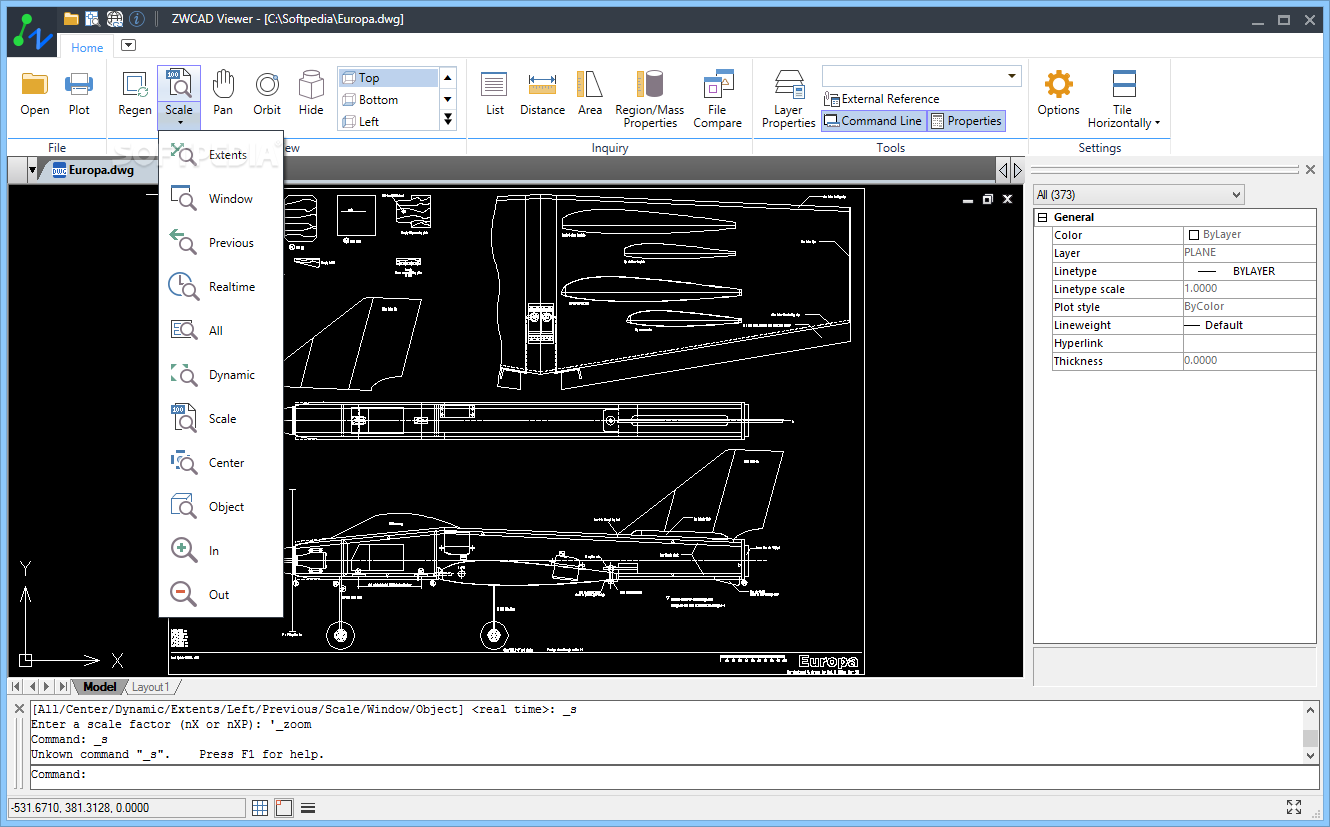Open quick access customize dropdown
Screen dimensions: 1330x827
point(128,45)
